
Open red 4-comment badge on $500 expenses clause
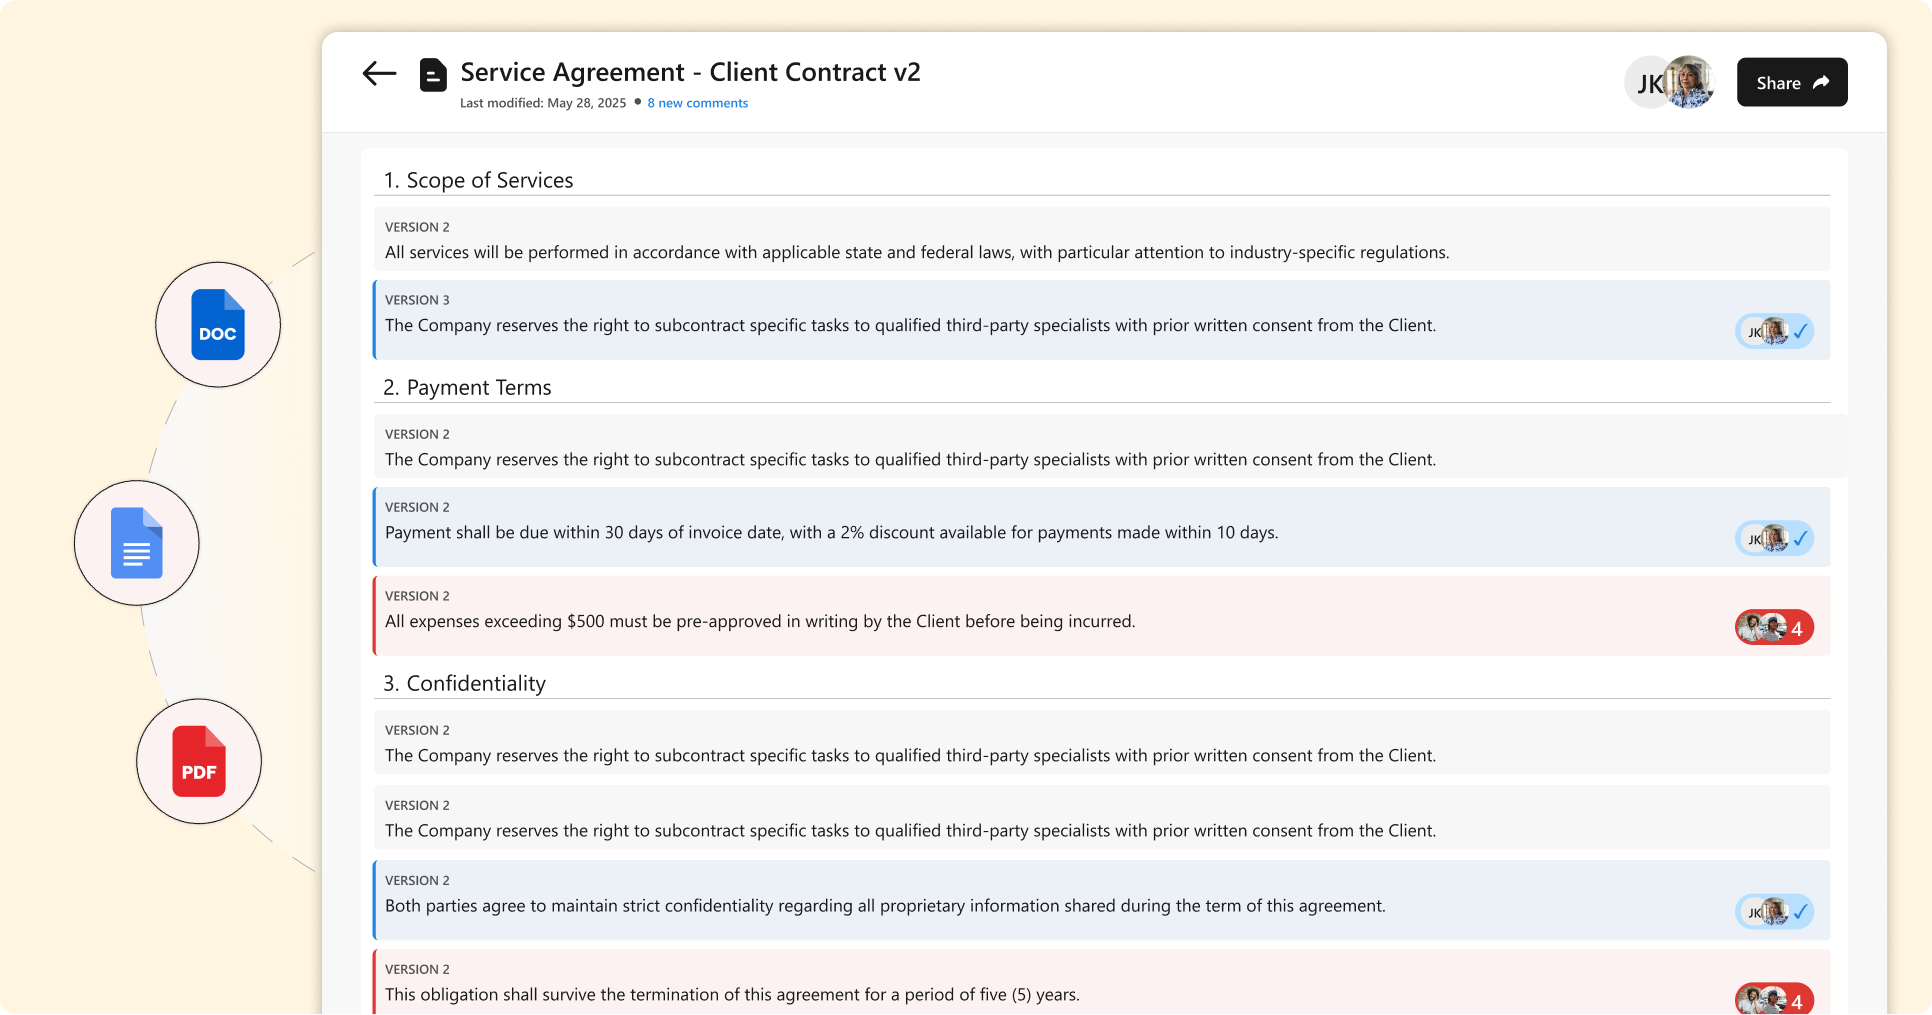click(1774, 627)
